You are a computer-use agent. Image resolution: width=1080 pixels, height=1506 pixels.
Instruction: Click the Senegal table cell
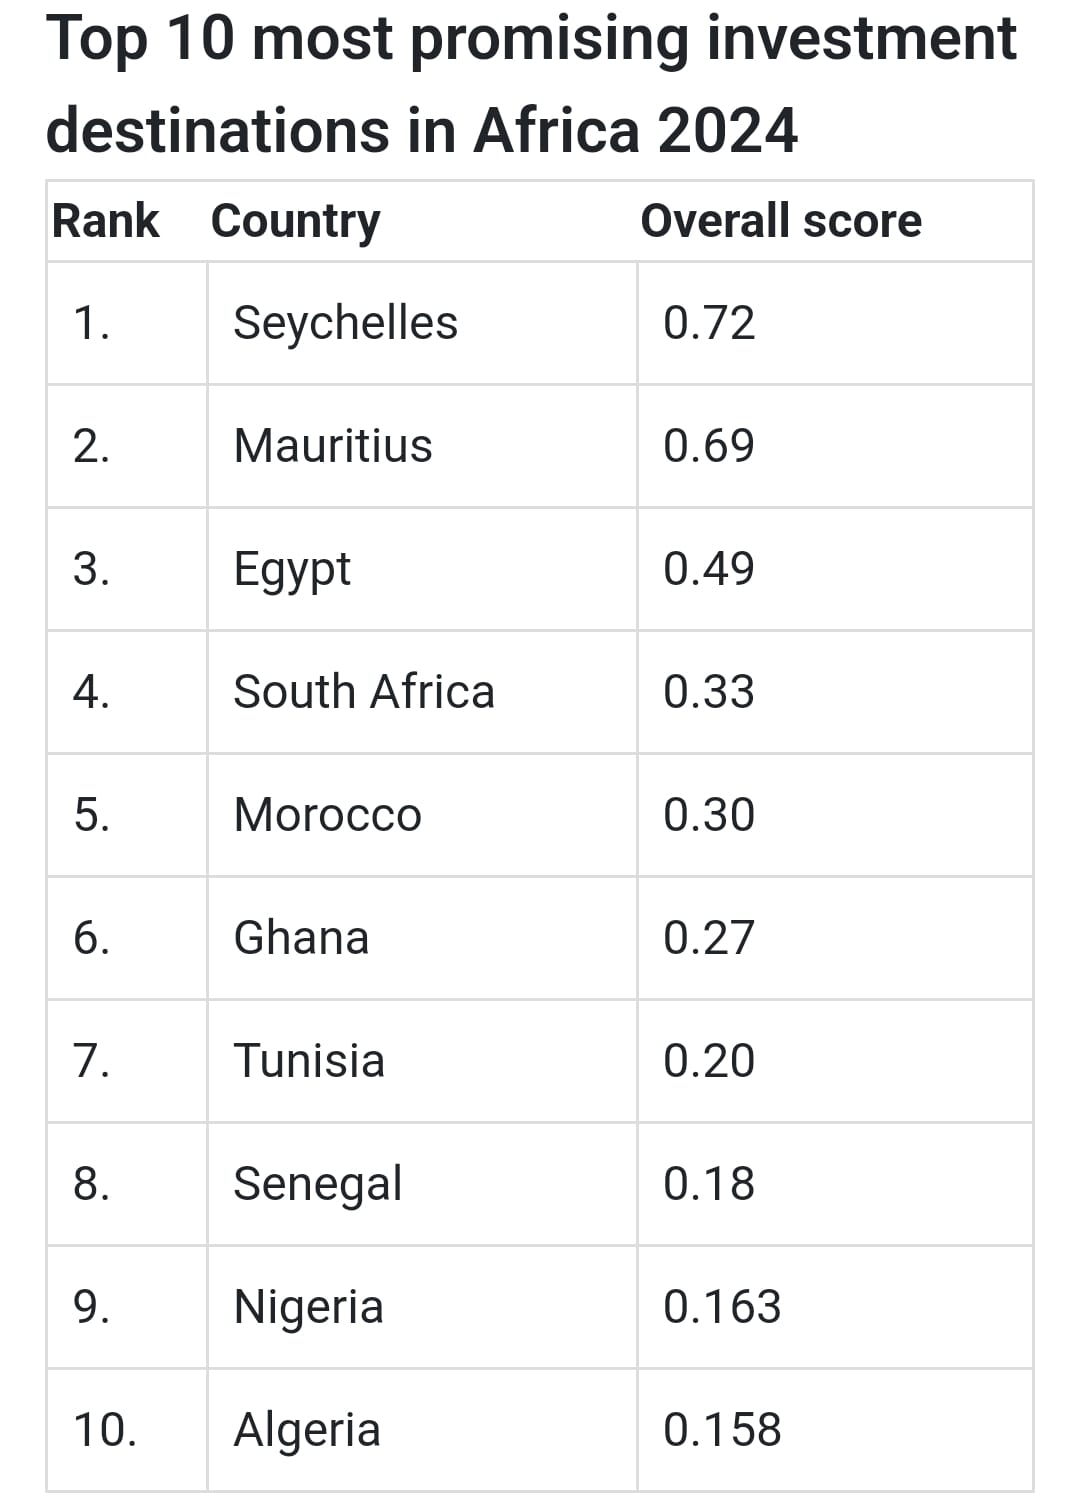point(317,1184)
